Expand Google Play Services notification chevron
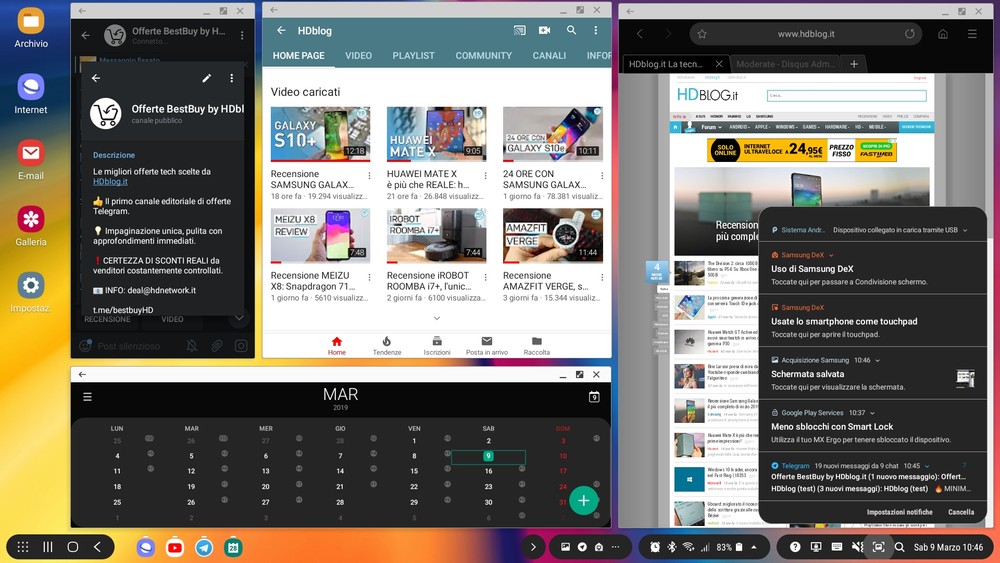 click(872, 413)
